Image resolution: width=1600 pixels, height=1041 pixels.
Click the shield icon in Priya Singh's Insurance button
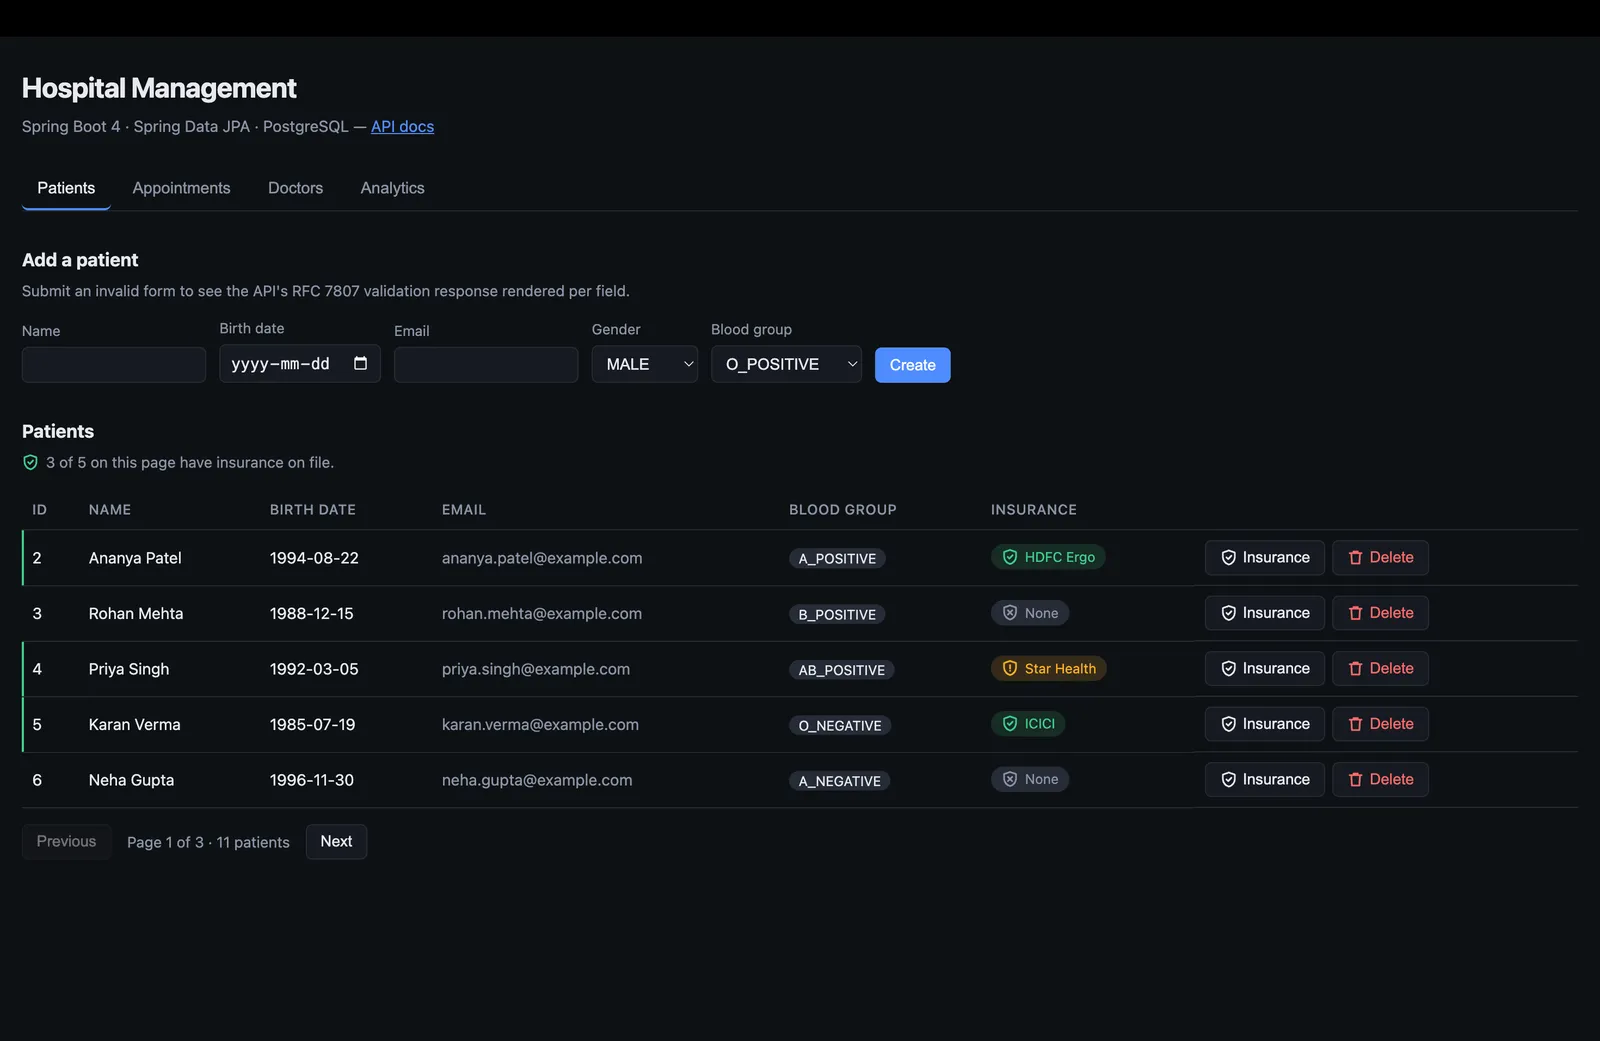coord(1229,669)
